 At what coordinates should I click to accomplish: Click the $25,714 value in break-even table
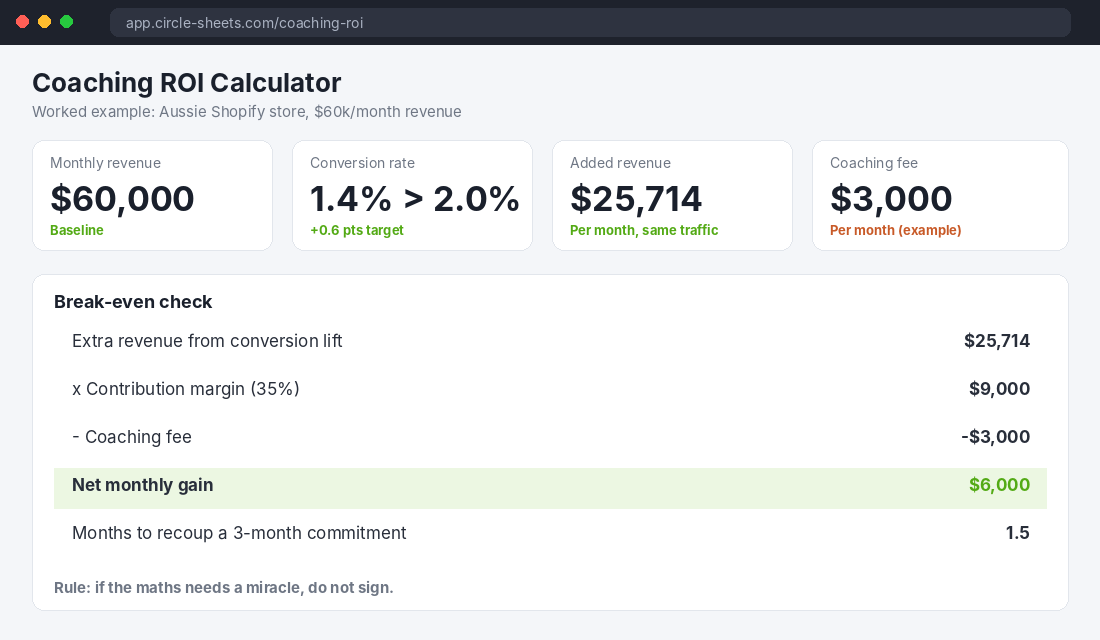tap(997, 341)
